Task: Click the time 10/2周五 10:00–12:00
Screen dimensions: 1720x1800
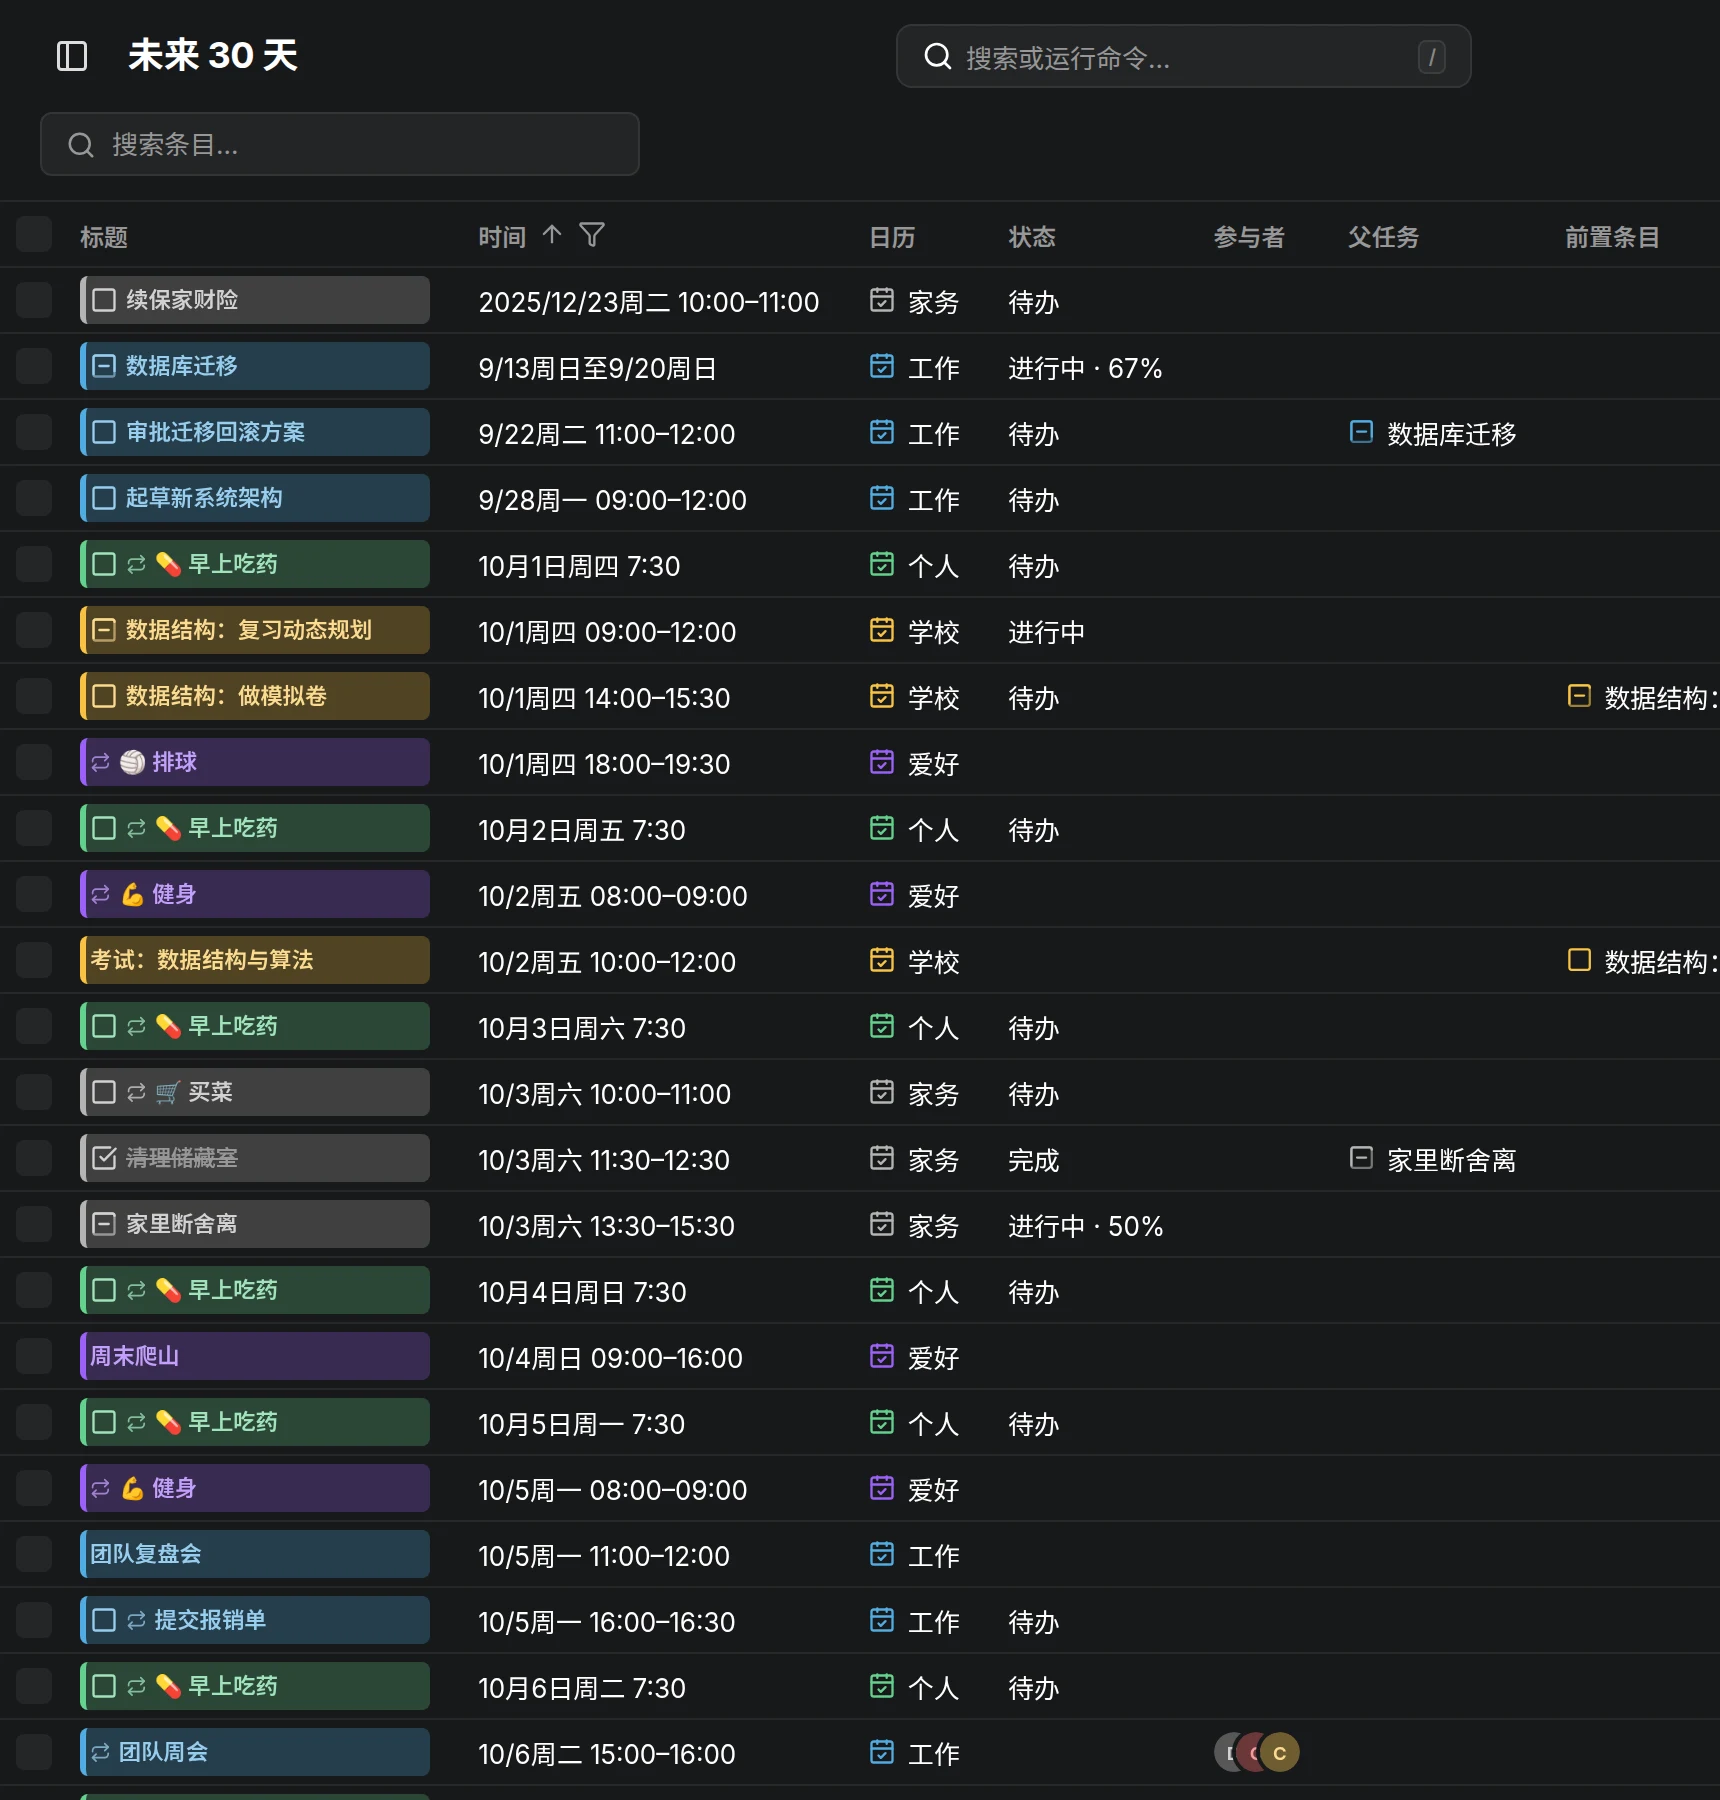Action: 607,962
